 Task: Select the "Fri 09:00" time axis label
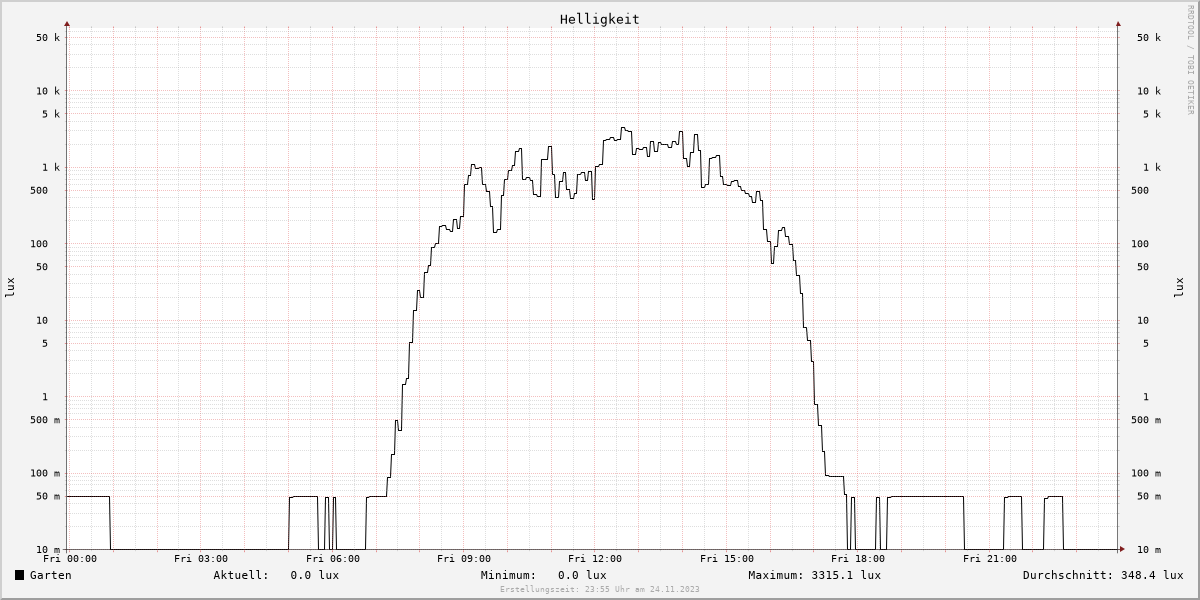coord(464,559)
